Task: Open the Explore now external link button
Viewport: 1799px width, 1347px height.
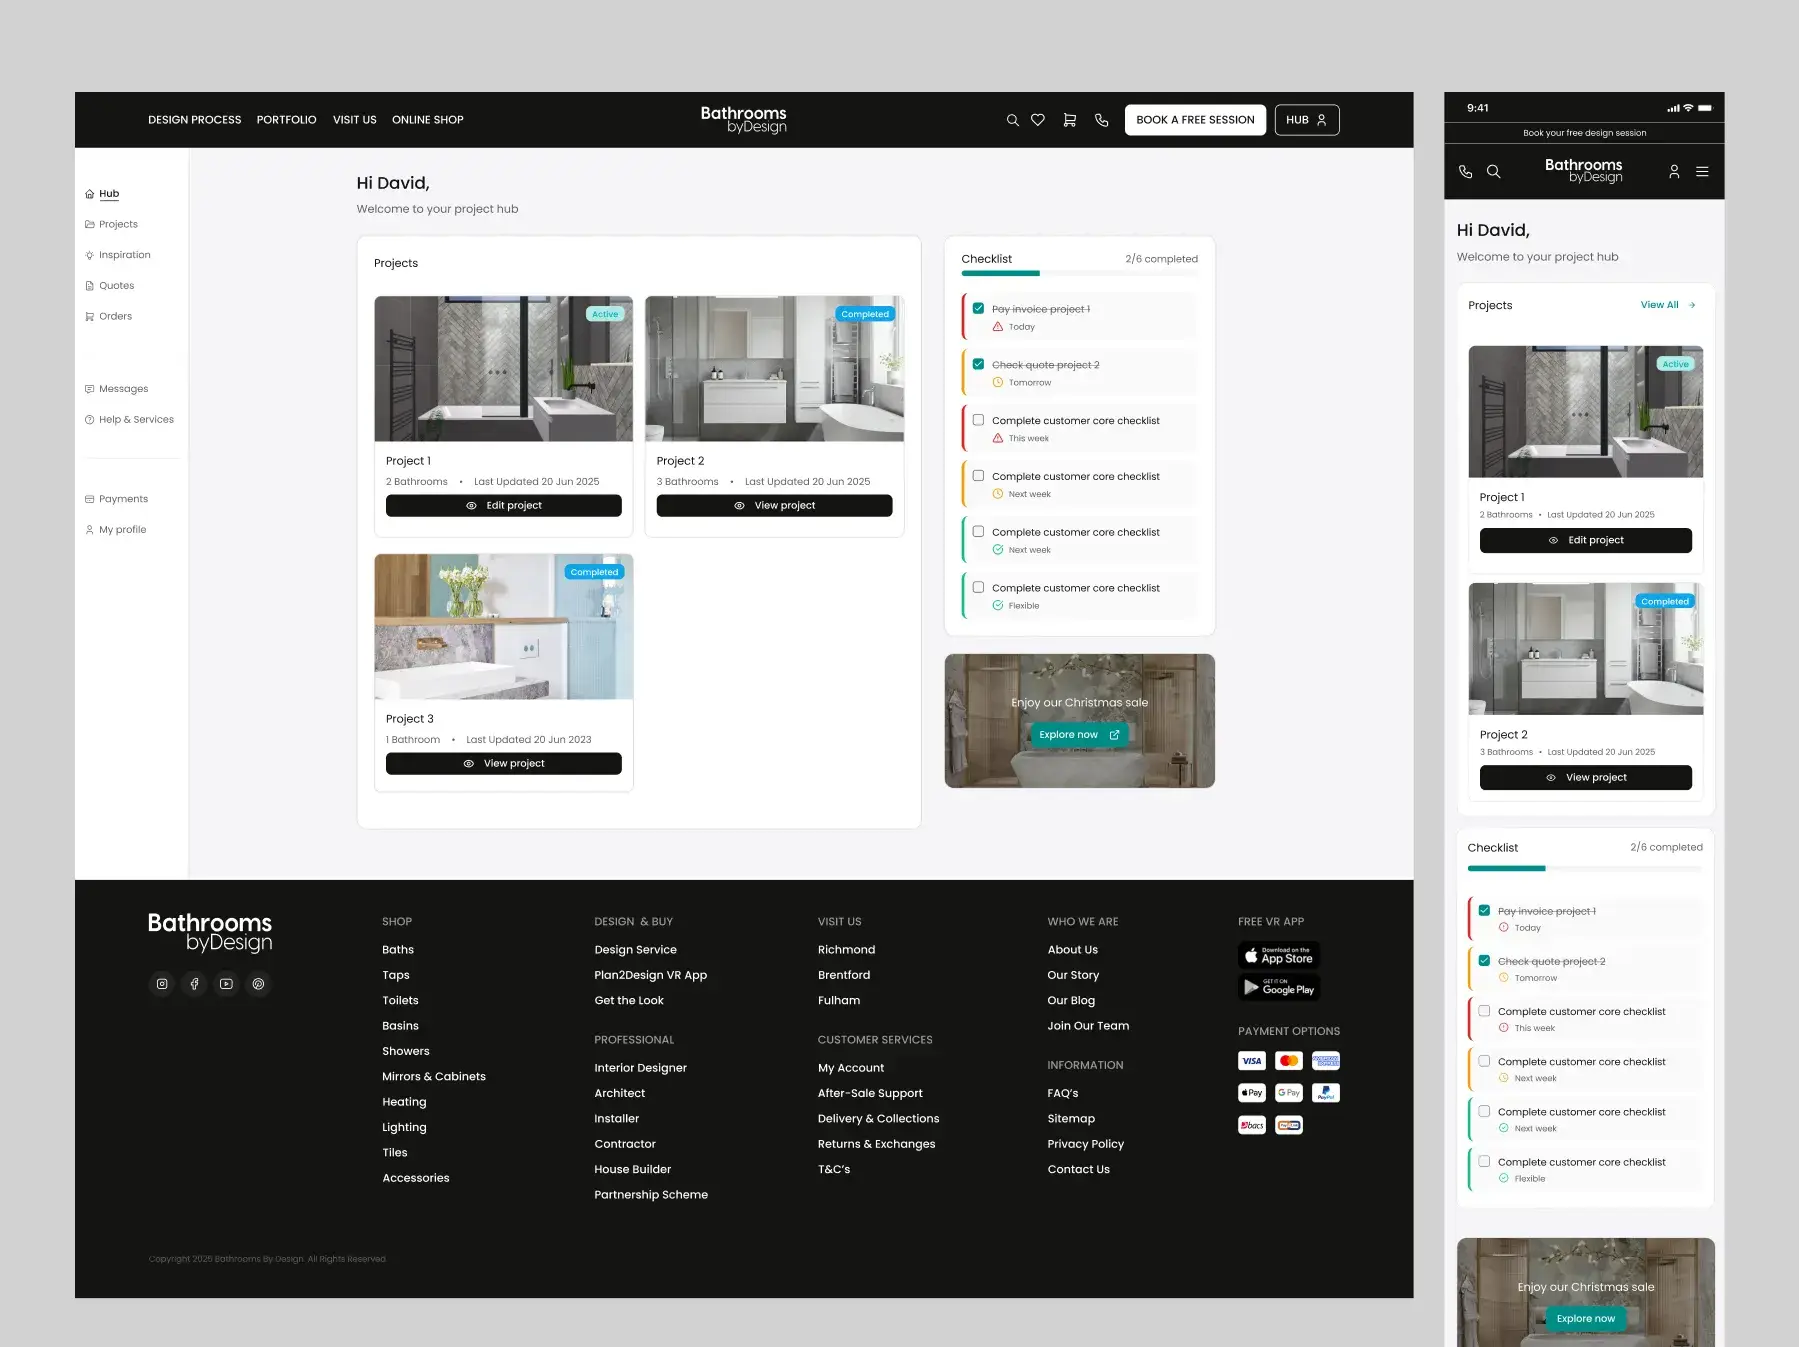Action: coord(1078,735)
